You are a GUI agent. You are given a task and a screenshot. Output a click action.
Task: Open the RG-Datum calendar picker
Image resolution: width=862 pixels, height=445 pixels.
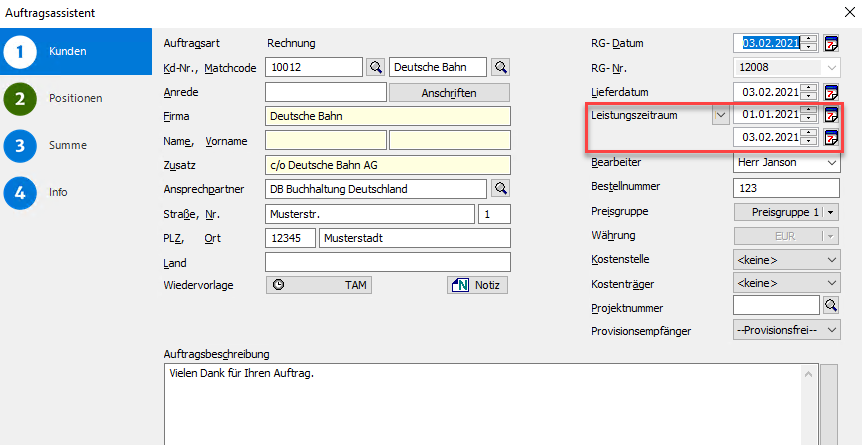[x=830, y=43]
